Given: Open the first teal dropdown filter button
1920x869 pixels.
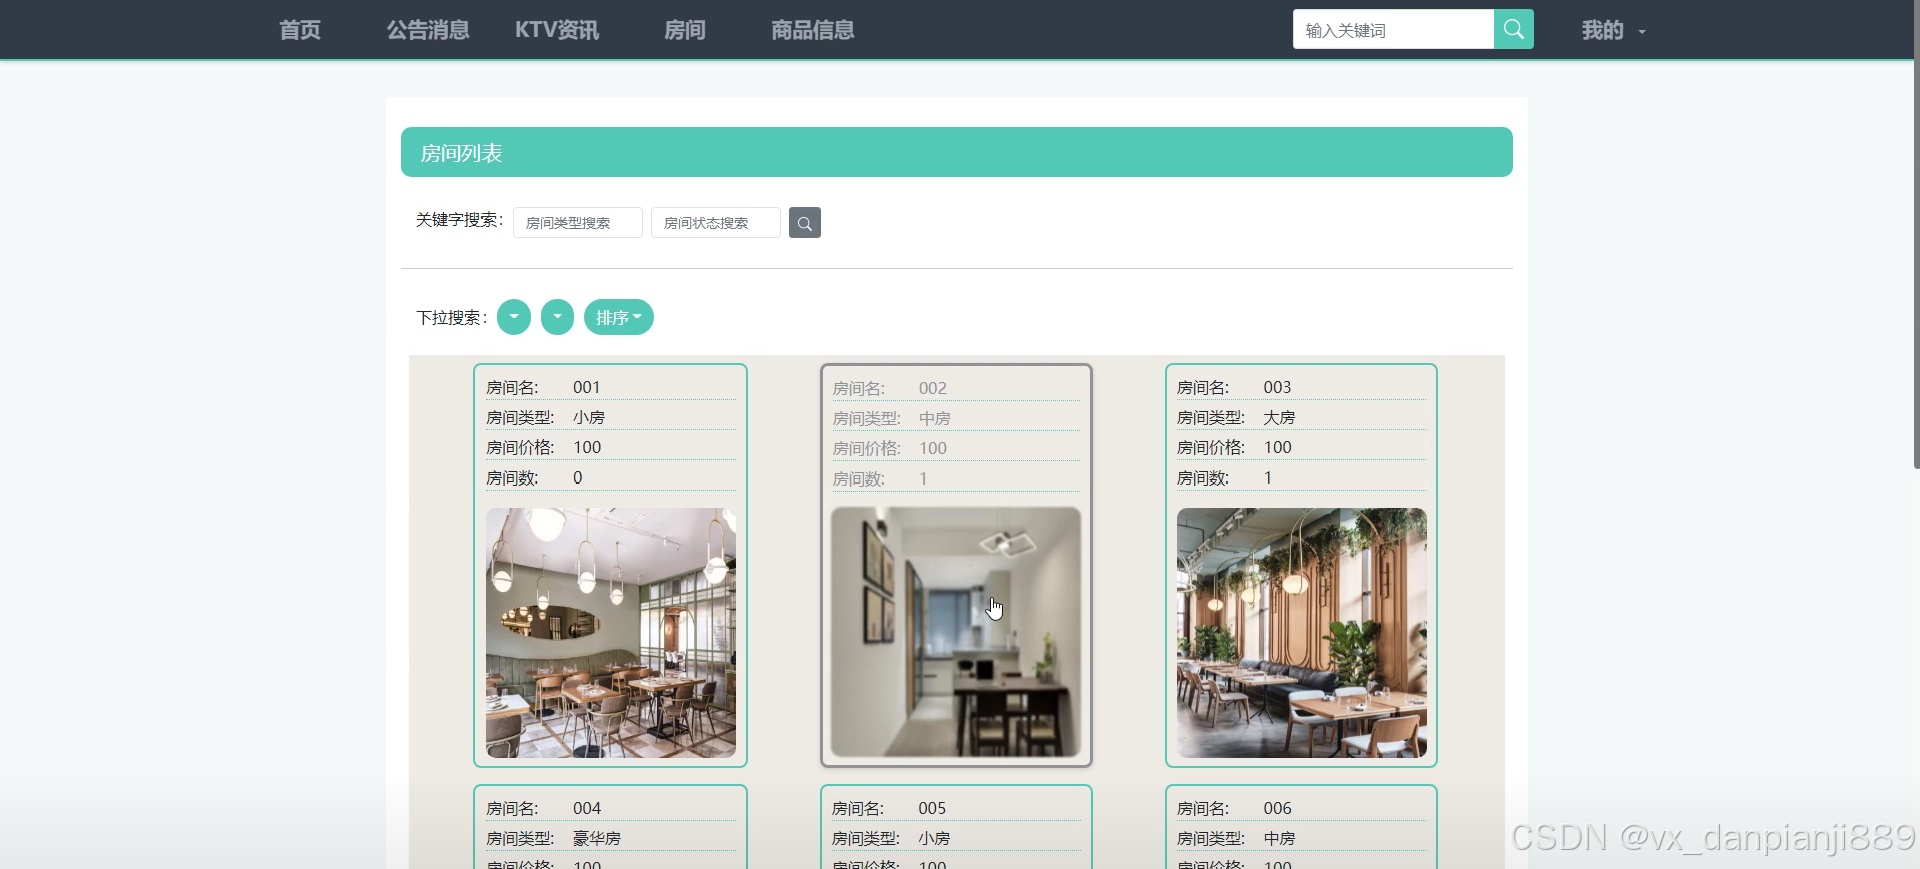Looking at the screenshot, I should pos(514,317).
